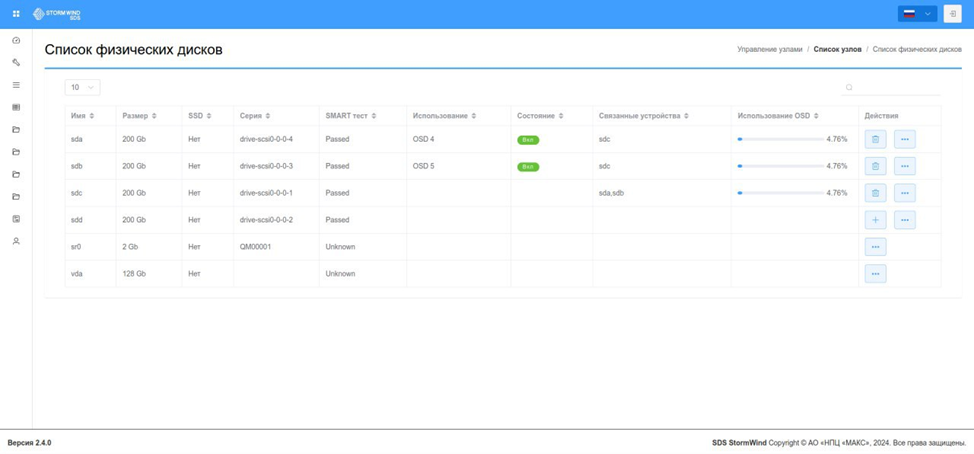Screen dimensions: 974x454
Task: Open the apps grid menu icon
Action: (x=17, y=14)
